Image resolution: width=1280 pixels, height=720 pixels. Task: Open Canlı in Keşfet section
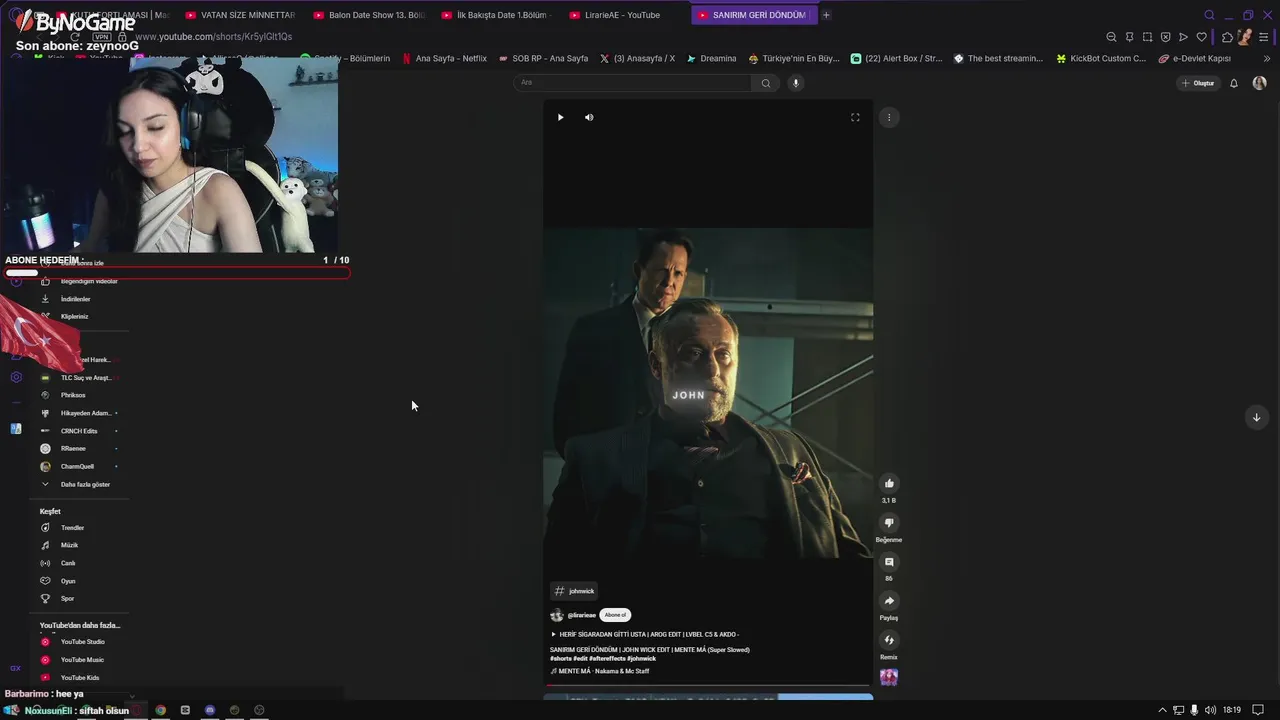tap(59, 563)
